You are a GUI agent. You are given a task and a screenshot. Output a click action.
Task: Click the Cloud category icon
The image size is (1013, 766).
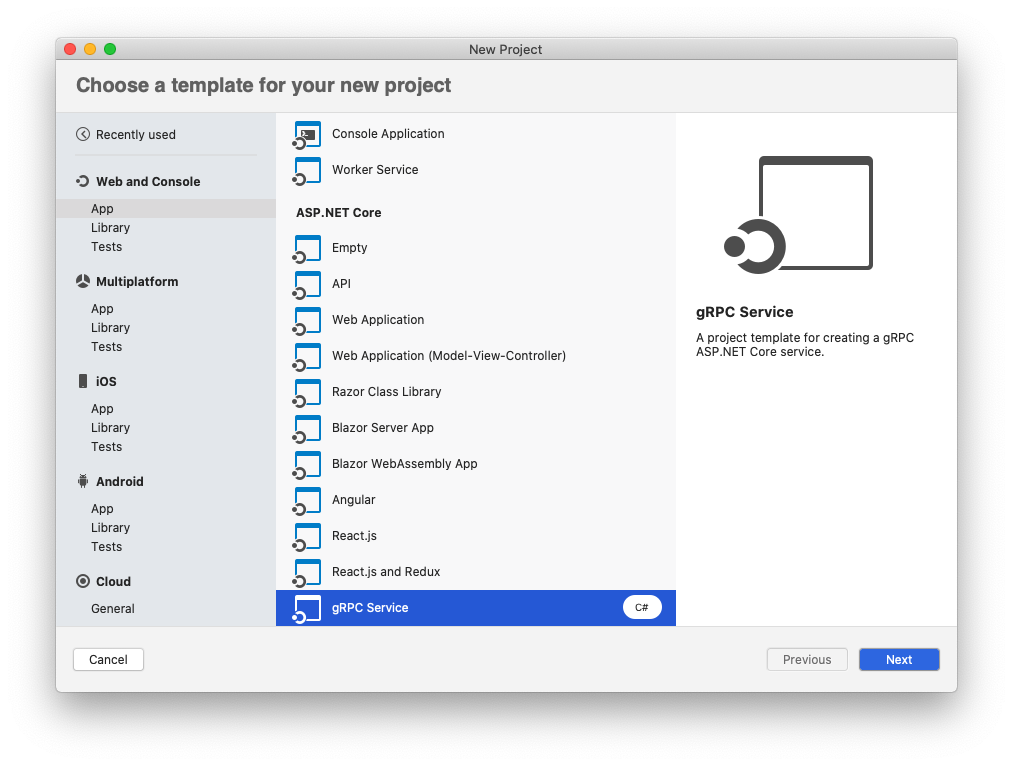(x=83, y=581)
